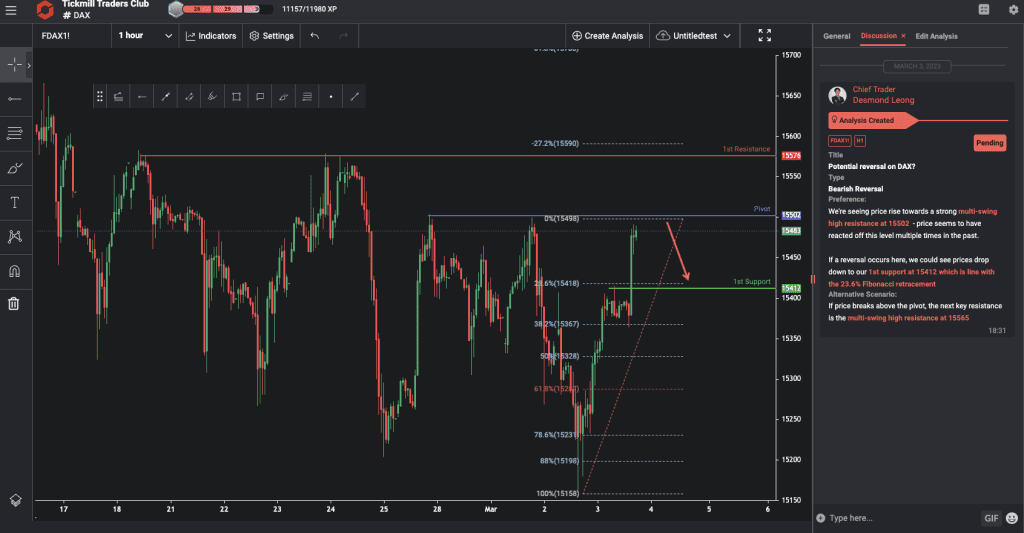Image resolution: width=1024 pixels, height=533 pixels.
Task: Pick the forecast tool in floating toolbar
Action: pyautogui.click(x=118, y=97)
